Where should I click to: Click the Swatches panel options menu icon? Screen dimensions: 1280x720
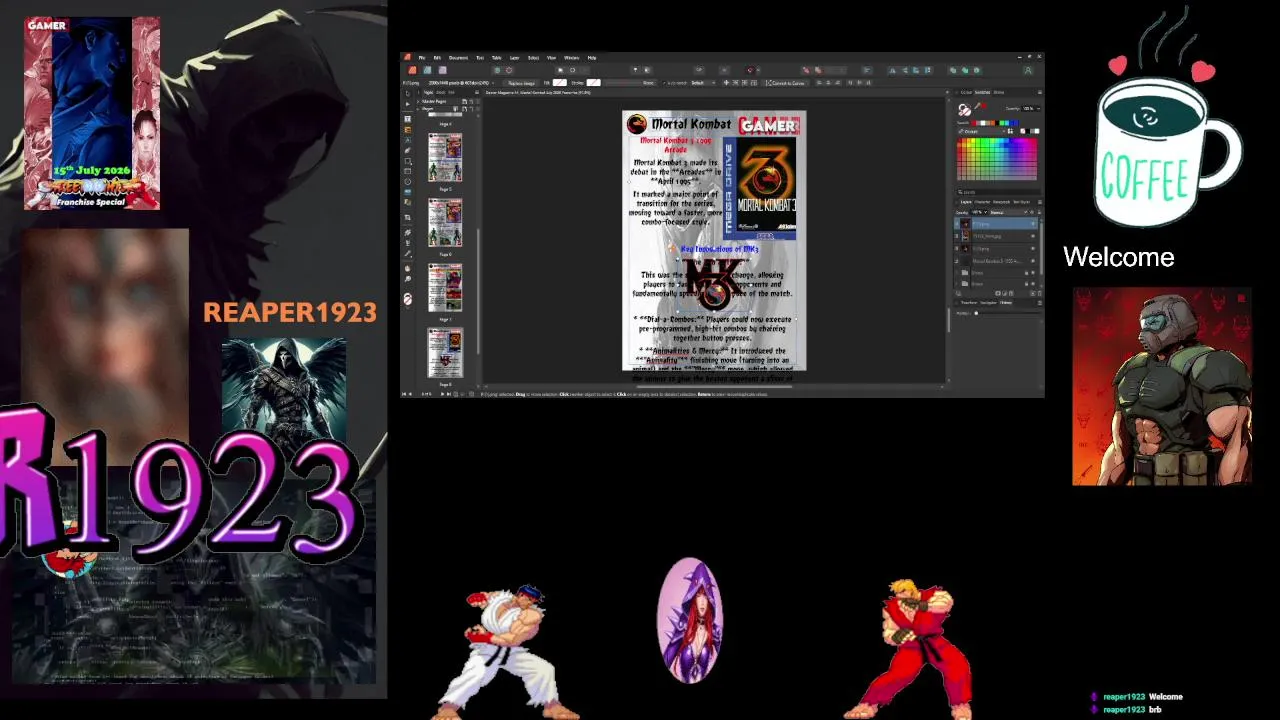point(1040,92)
